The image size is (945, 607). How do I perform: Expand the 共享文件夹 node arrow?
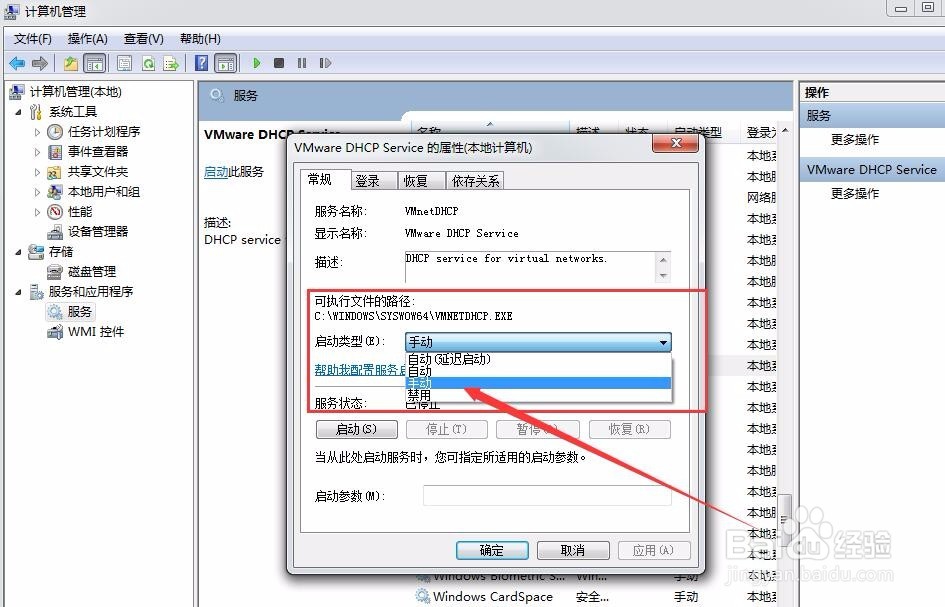(37, 172)
